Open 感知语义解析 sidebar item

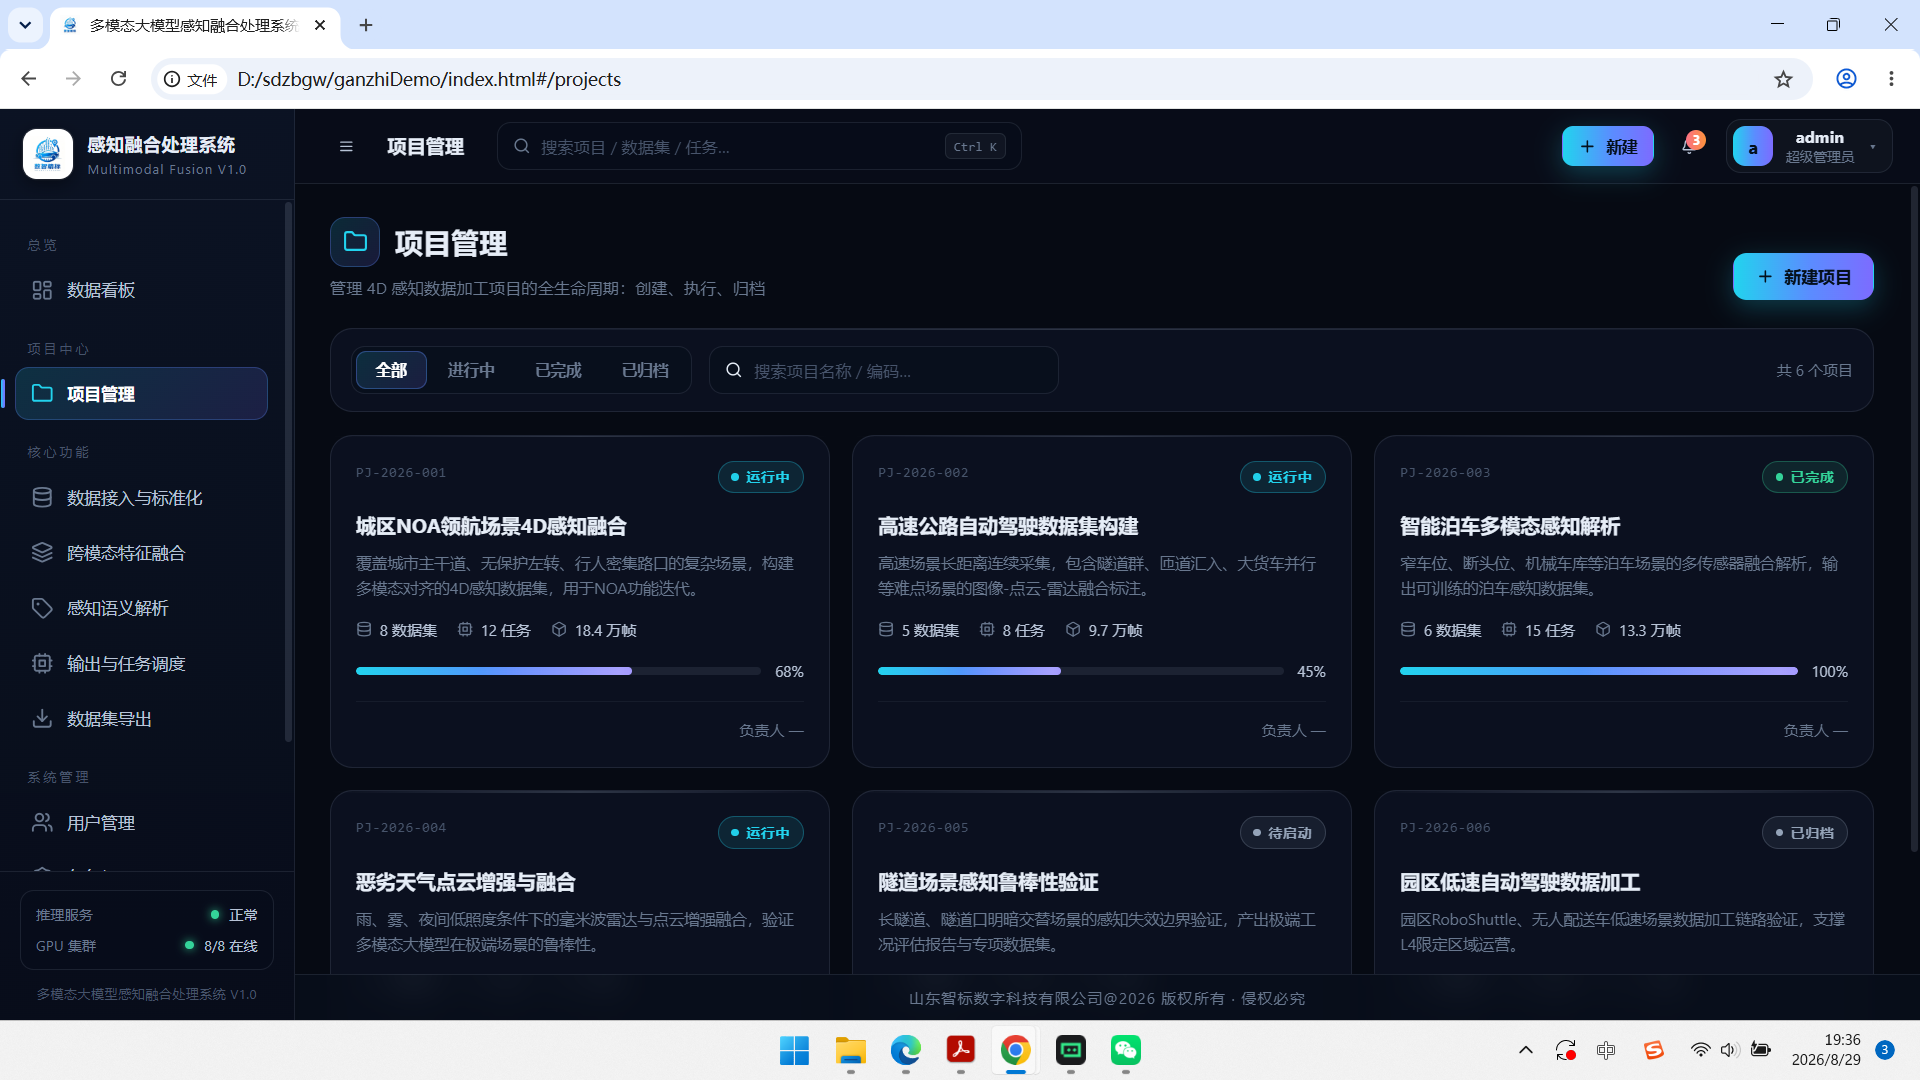coord(141,608)
